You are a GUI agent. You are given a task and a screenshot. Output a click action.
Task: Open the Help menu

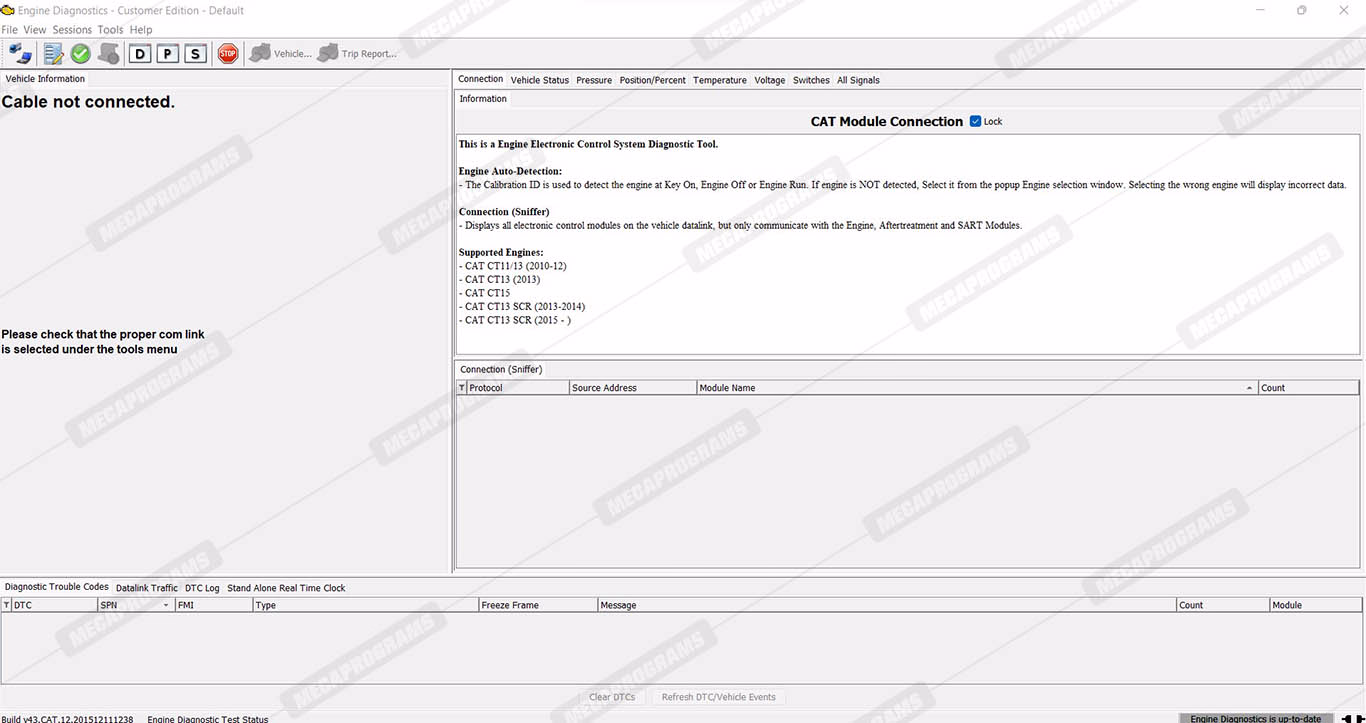click(x=141, y=30)
